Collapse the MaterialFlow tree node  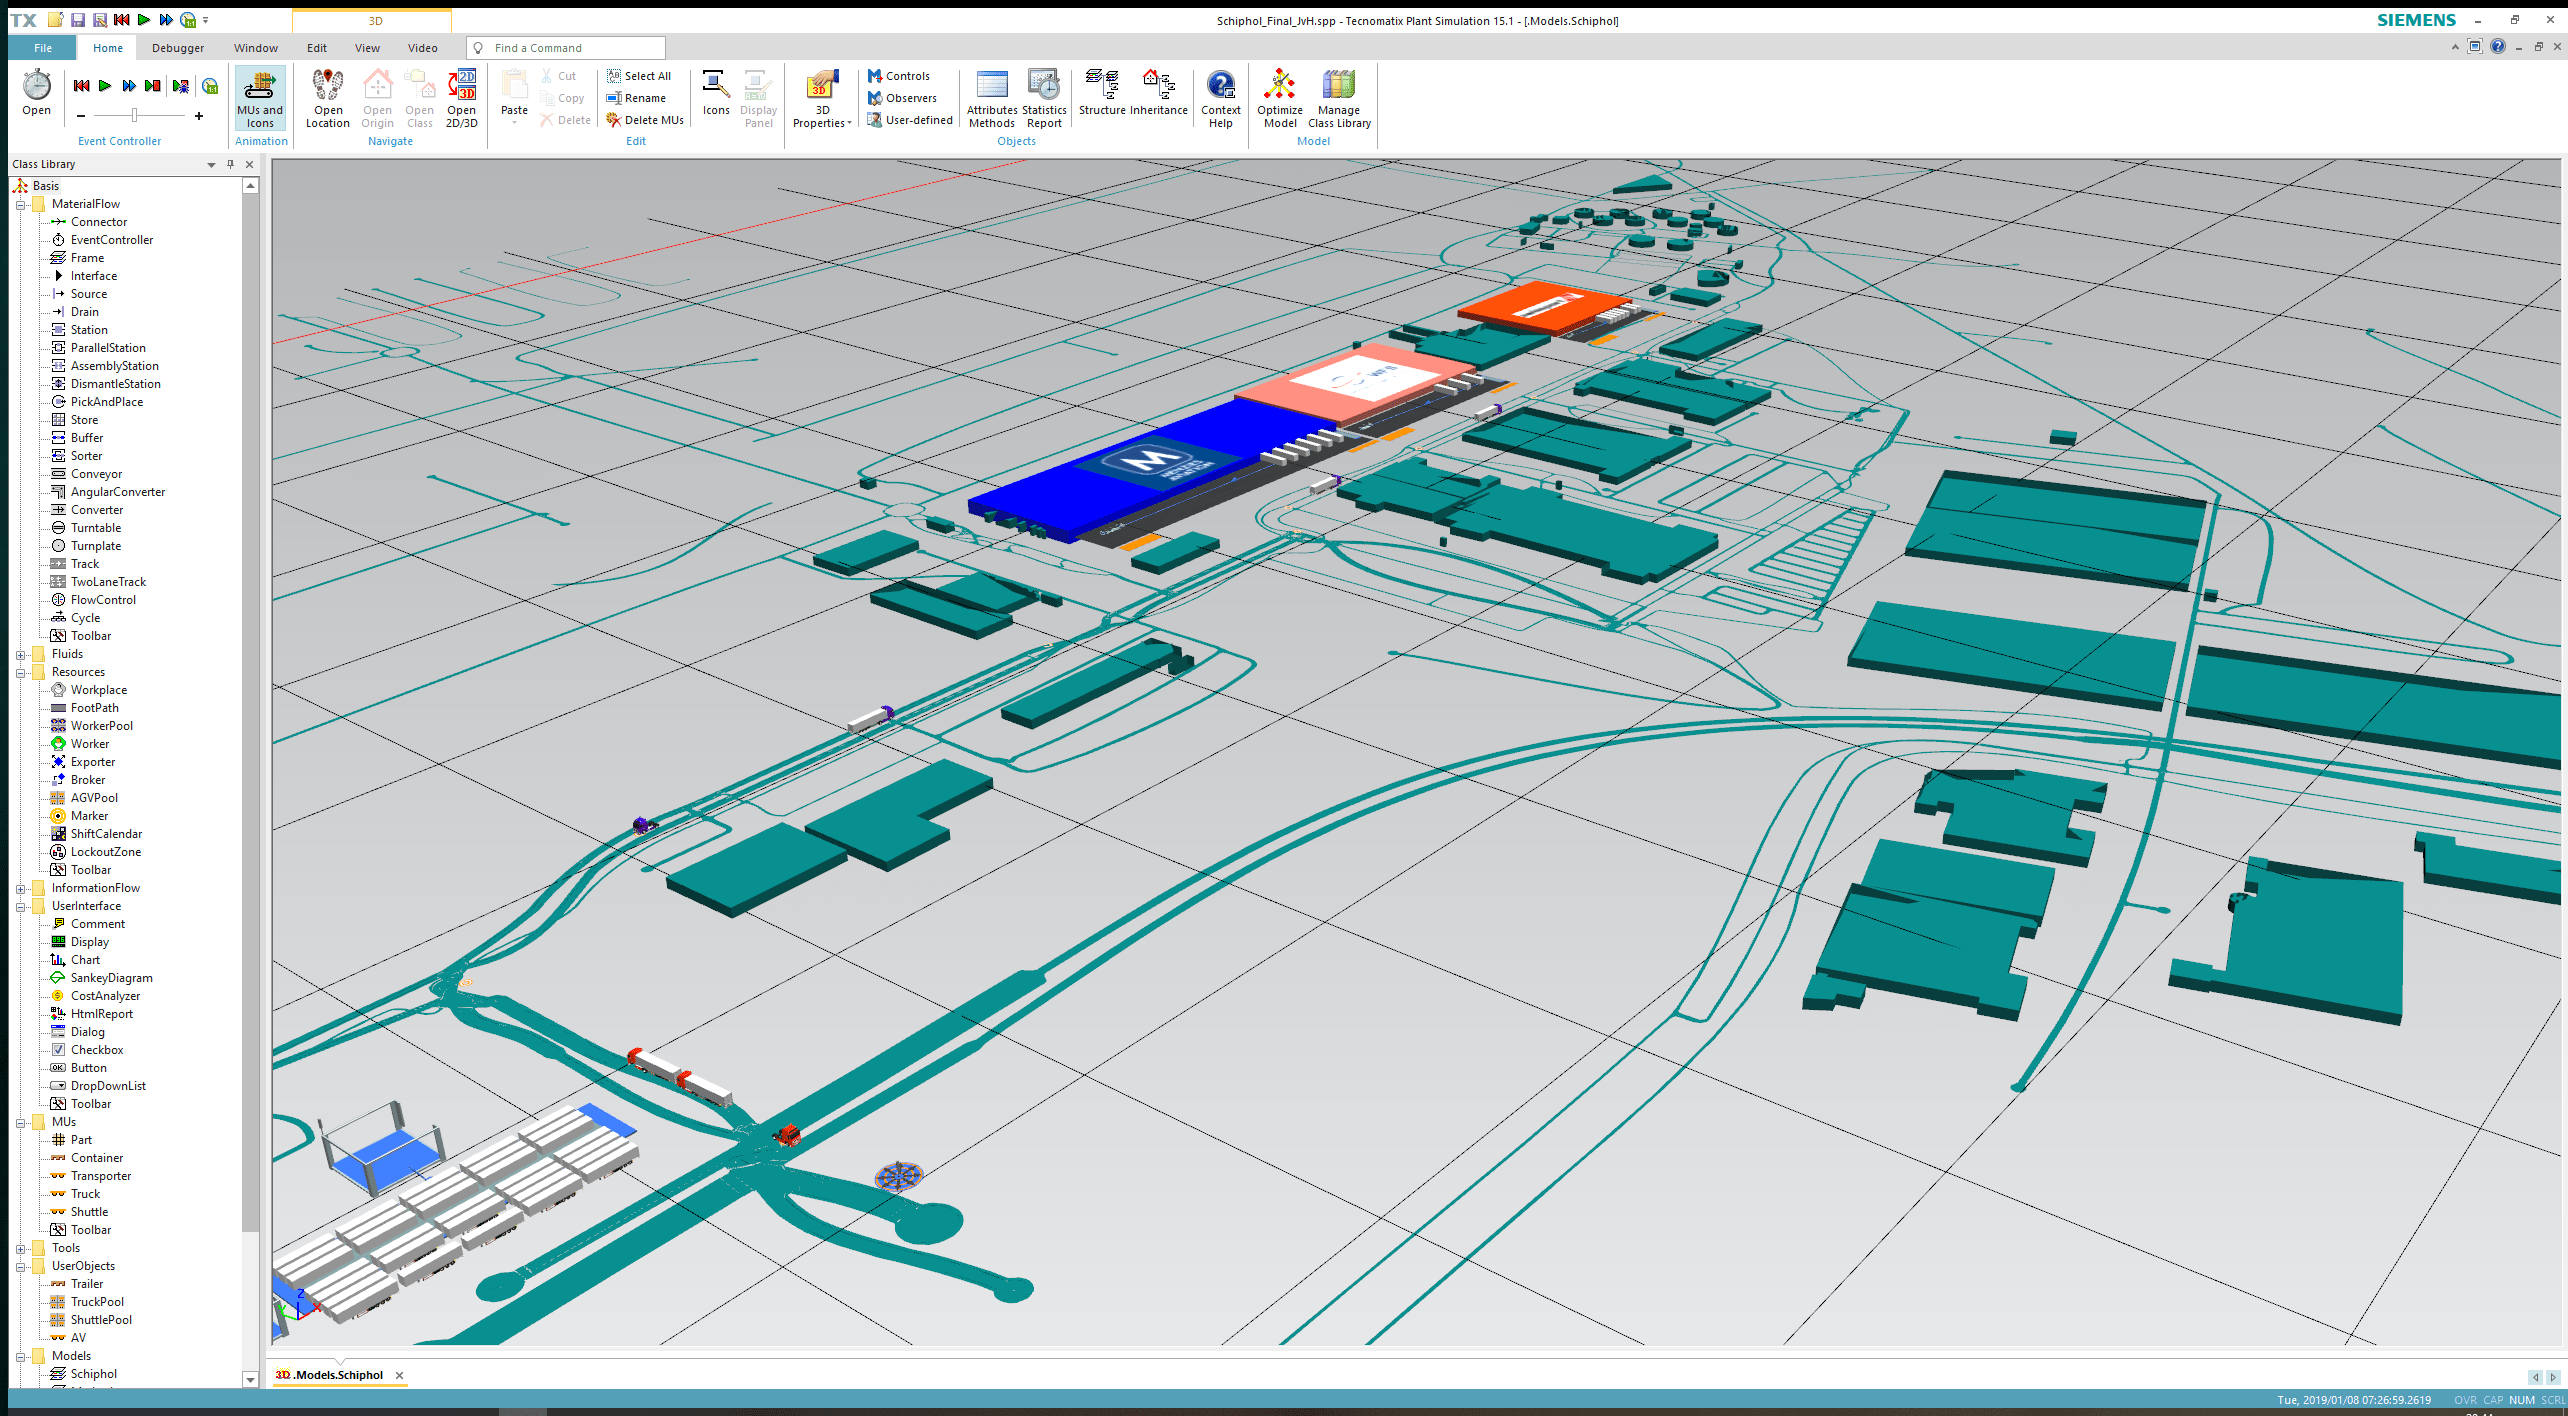click(22, 203)
